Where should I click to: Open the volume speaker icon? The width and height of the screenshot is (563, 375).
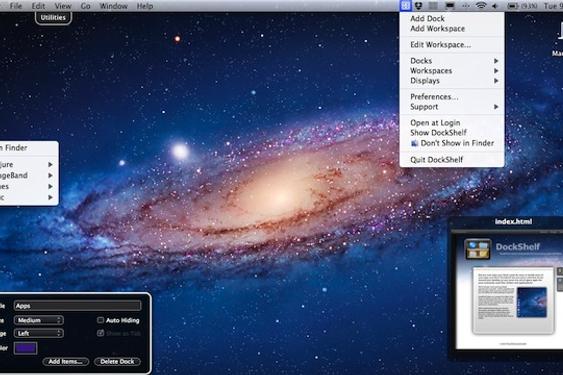(x=495, y=6)
